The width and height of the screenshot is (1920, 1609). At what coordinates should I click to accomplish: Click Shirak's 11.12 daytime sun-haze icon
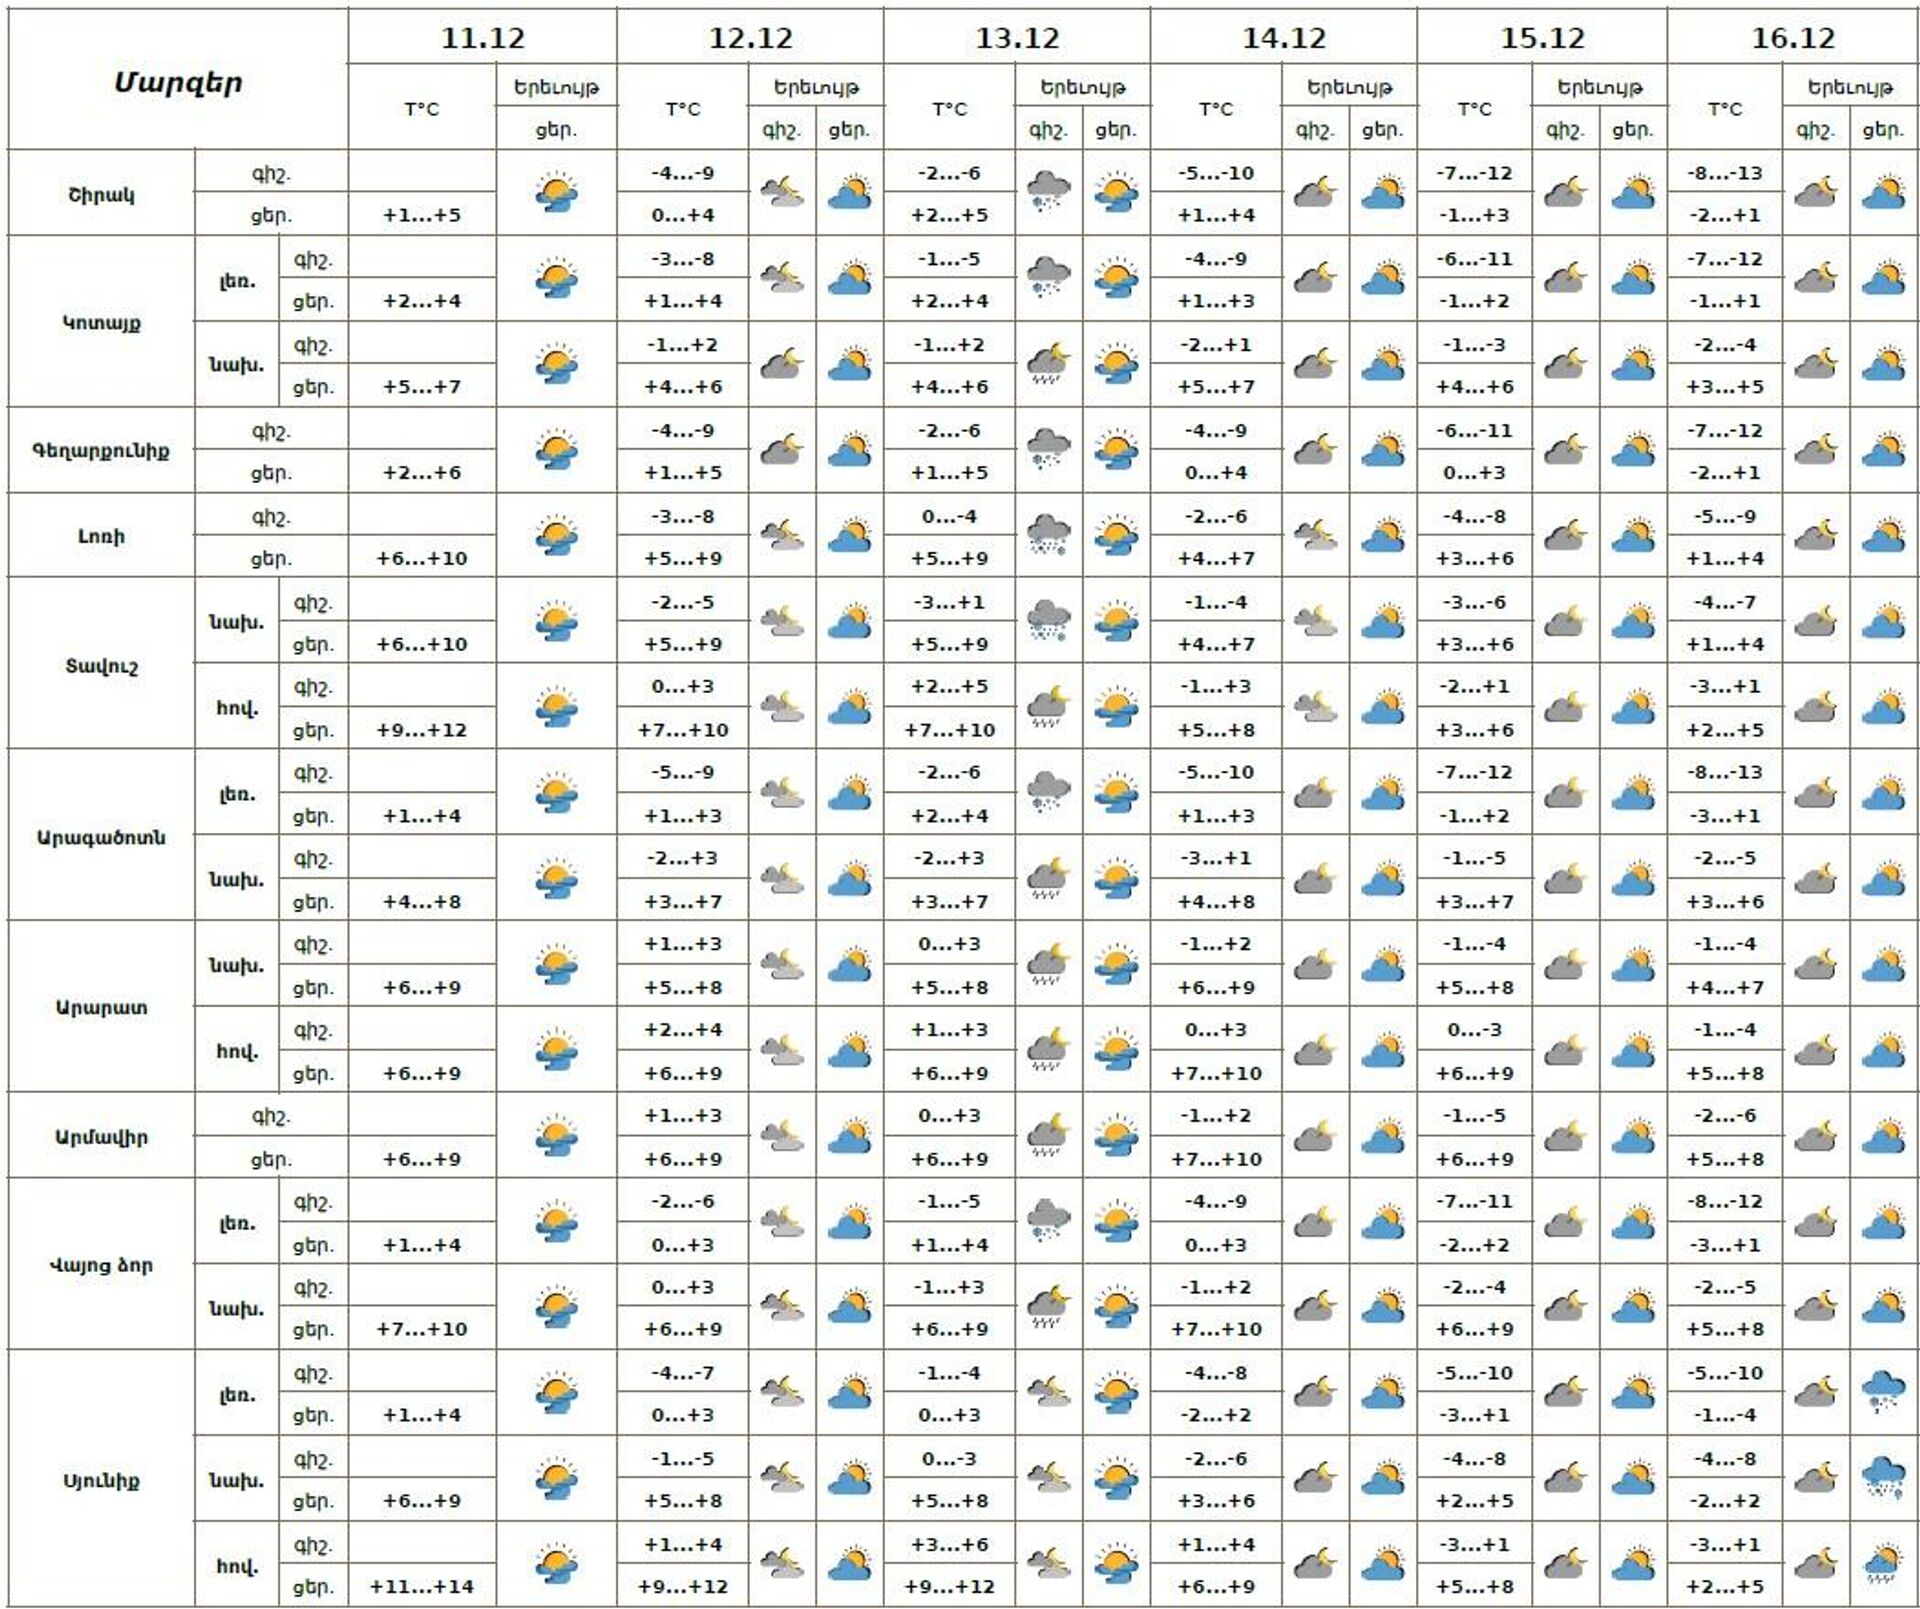(556, 193)
